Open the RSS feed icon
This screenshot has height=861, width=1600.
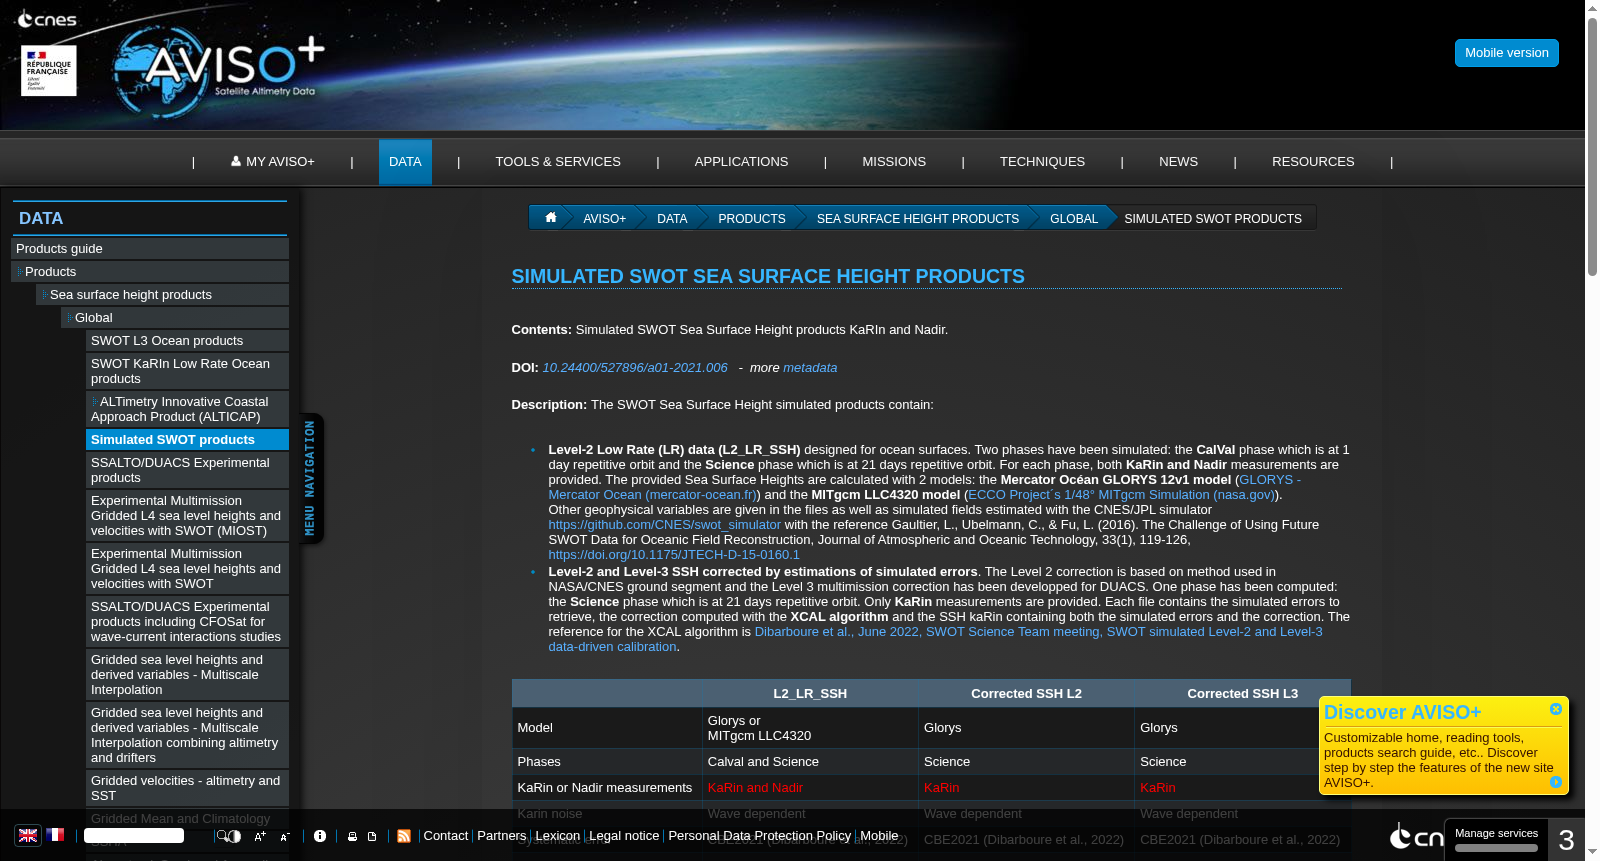pyautogui.click(x=404, y=836)
